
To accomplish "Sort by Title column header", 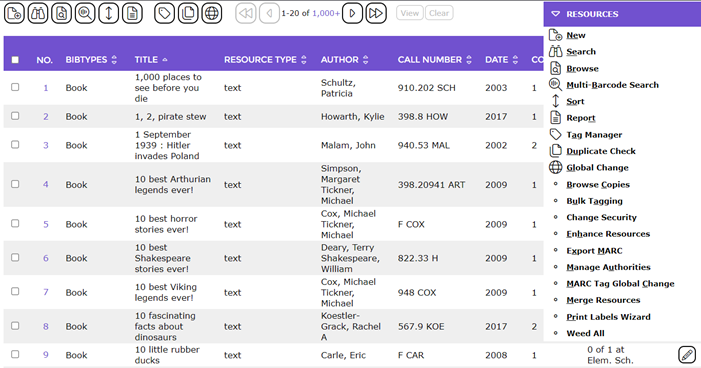I will (x=151, y=59).
